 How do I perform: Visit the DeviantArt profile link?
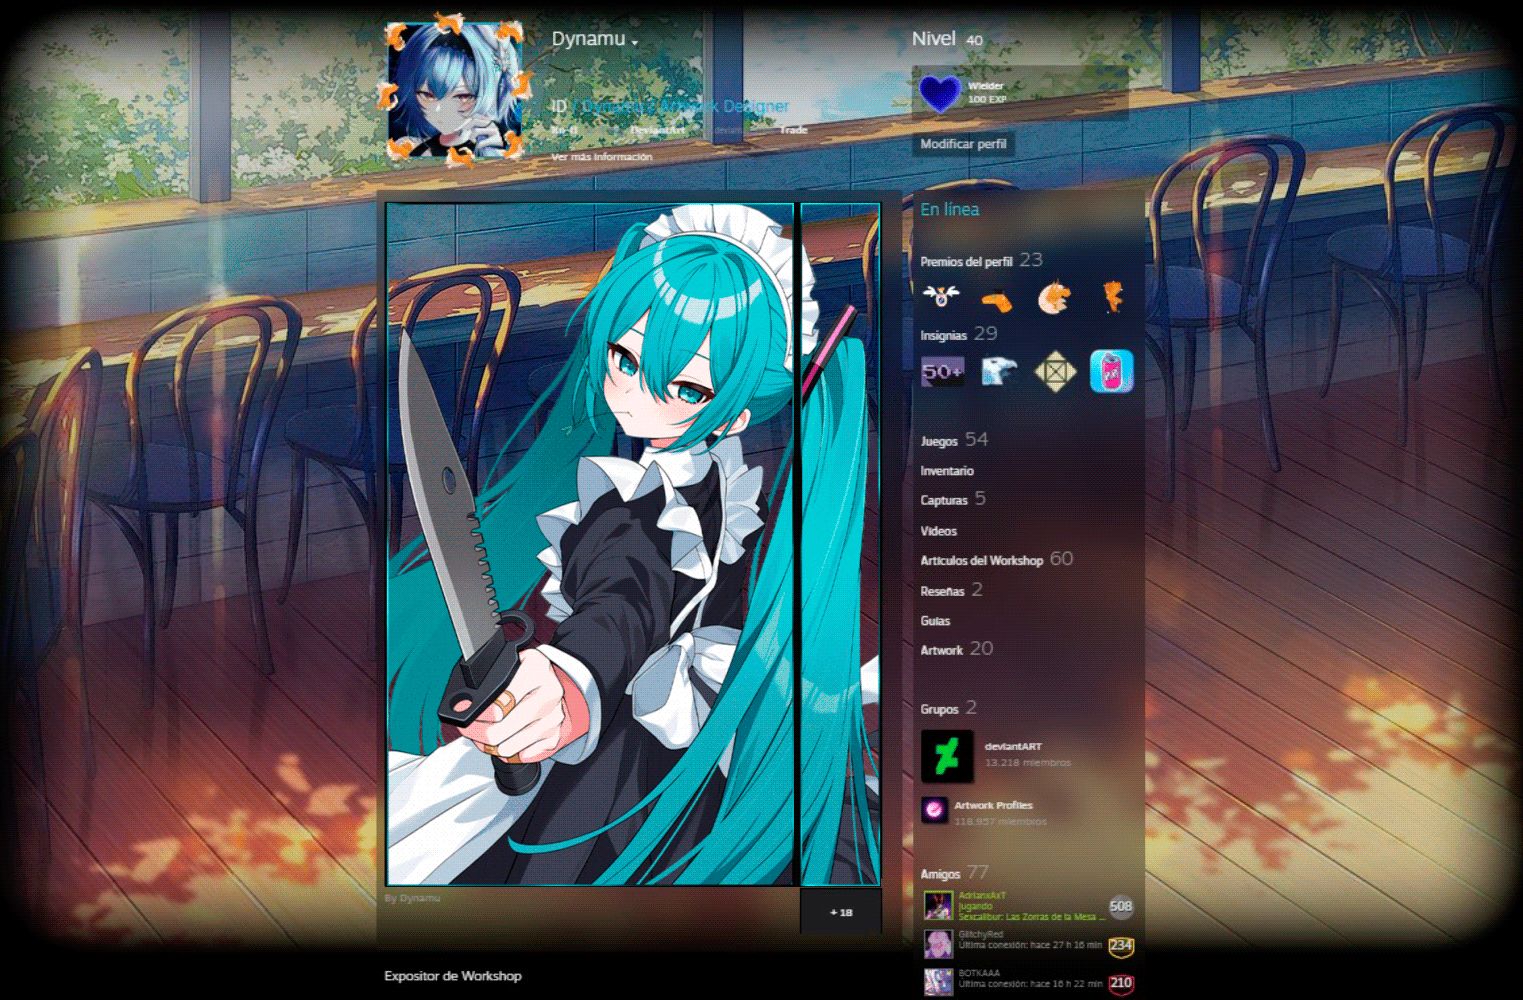[x=658, y=130]
